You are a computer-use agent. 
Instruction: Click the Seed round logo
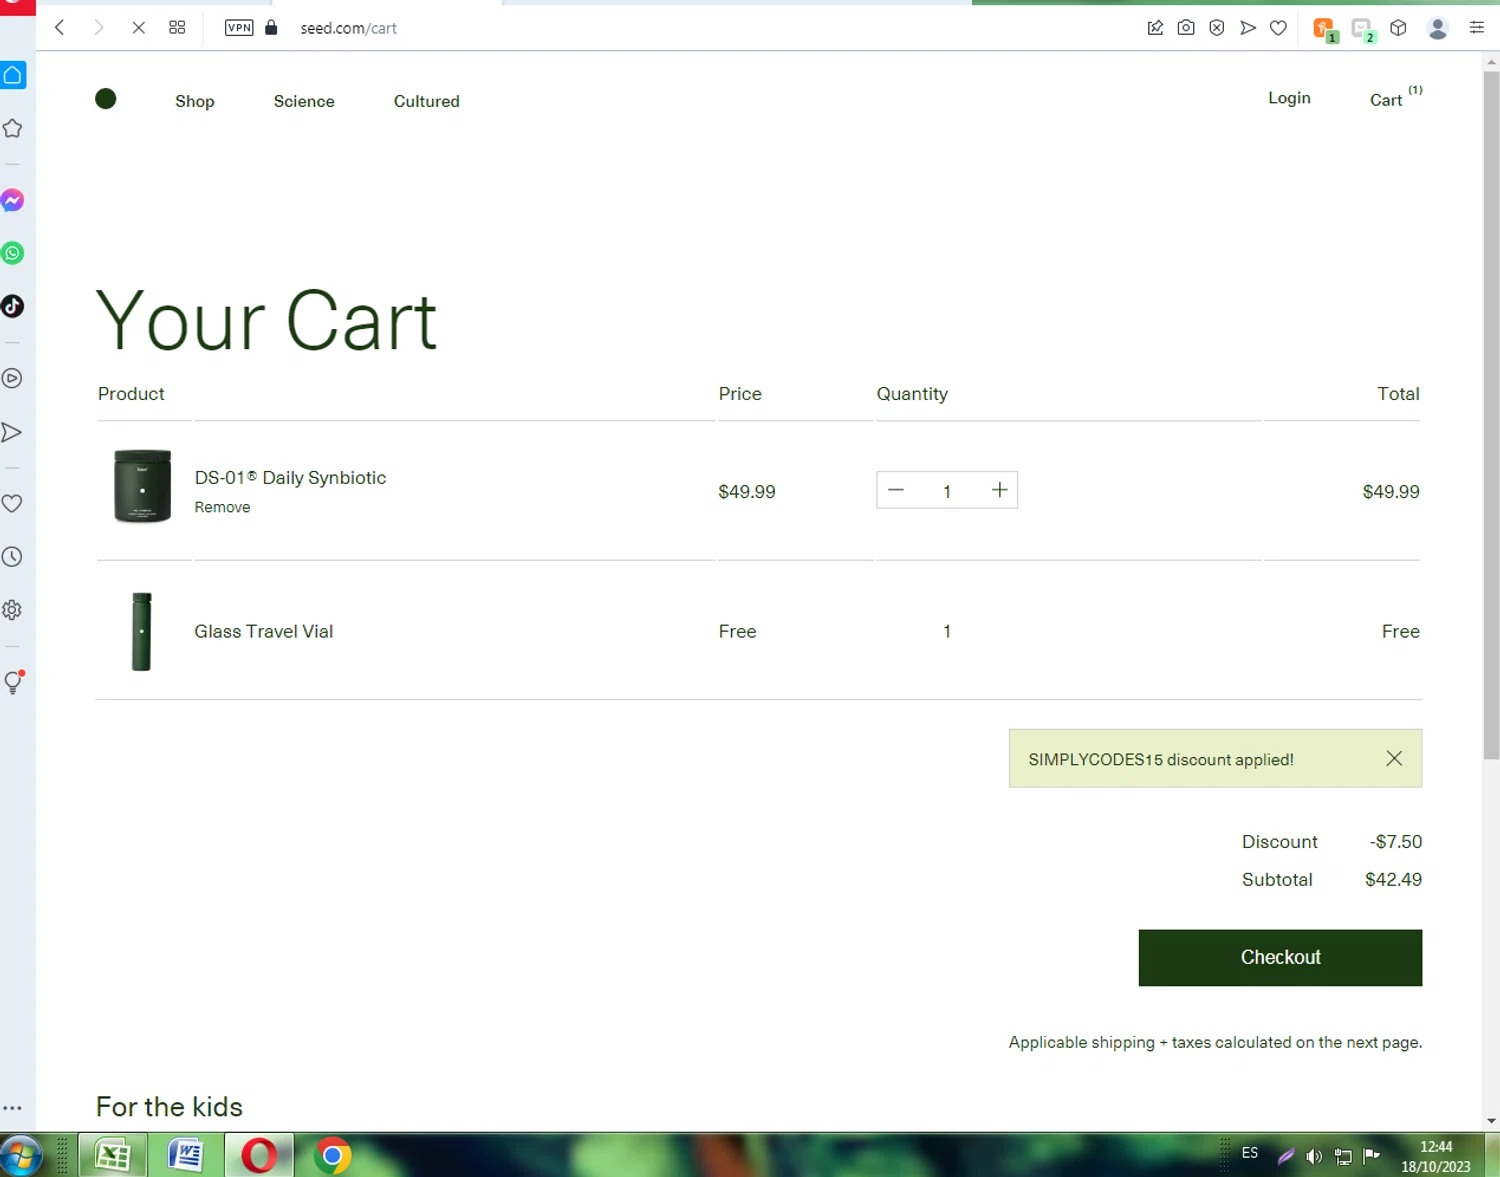click(x=106, y=98)
